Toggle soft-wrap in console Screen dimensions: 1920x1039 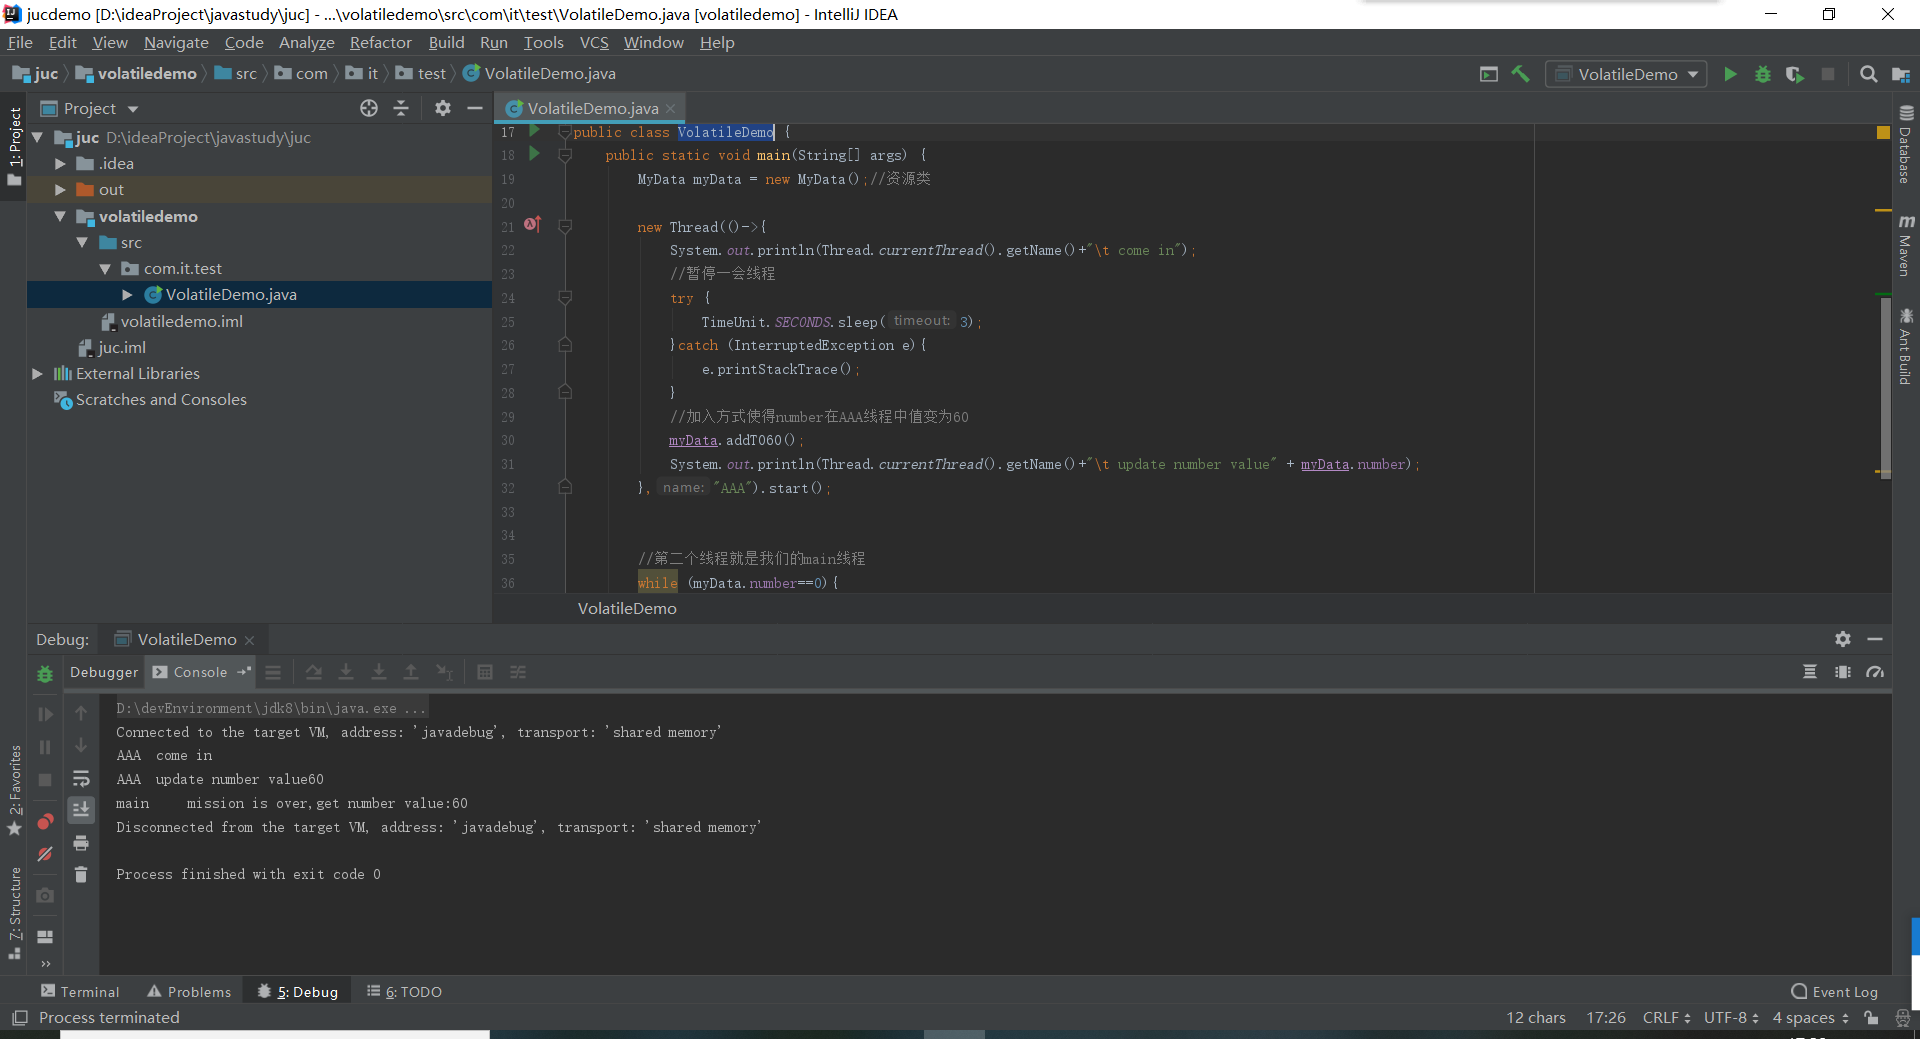pyautogui.click(x=81, y=778)
